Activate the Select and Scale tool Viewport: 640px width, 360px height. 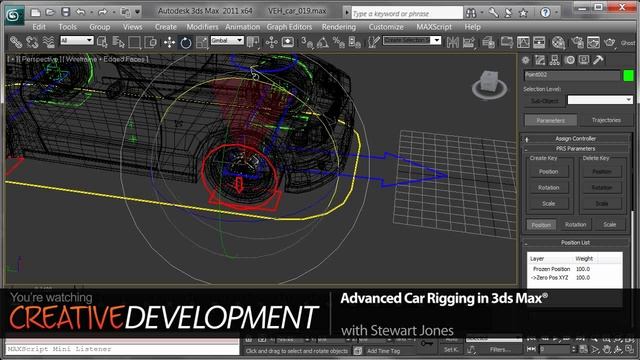pos(202,42)
